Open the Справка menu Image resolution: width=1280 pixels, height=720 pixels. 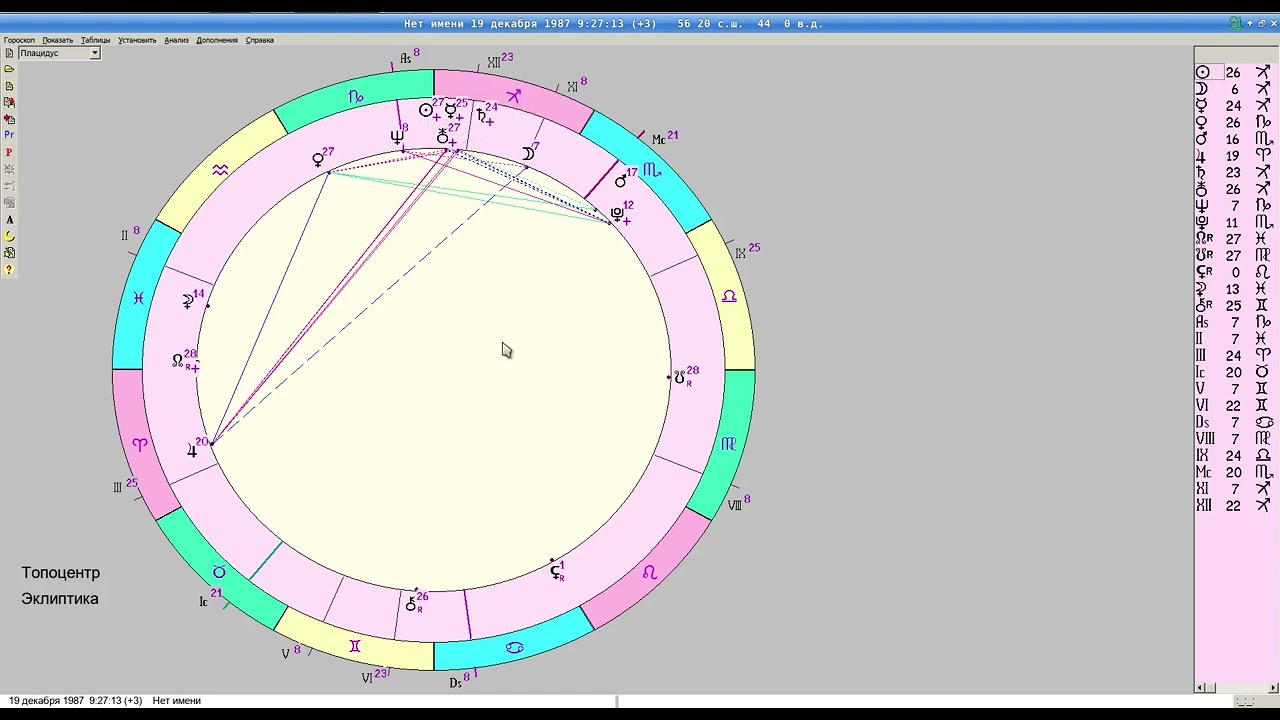click(260, 40)
